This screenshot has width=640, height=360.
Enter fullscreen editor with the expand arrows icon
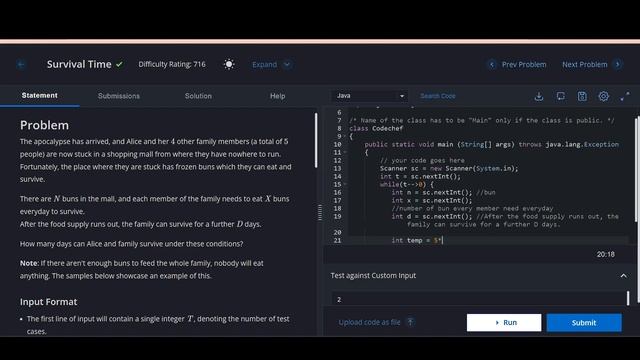pos(624,96)
